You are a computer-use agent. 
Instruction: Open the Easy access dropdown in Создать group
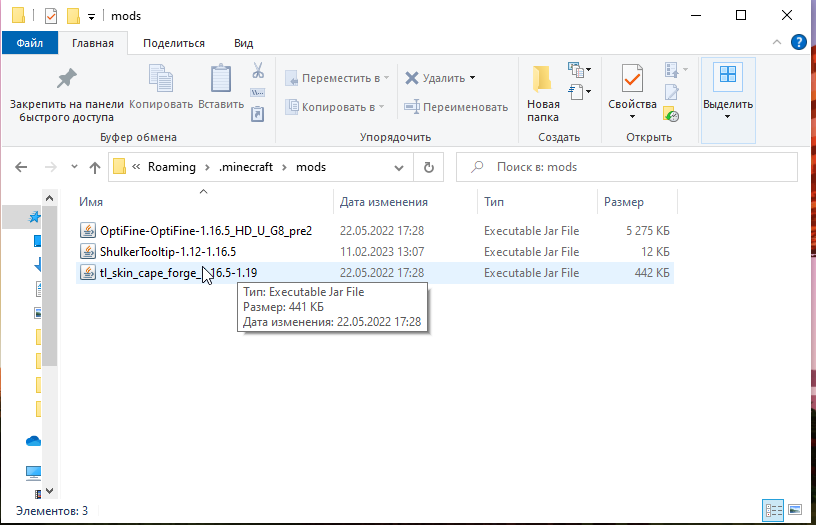pyautogui.click(x=580, y=92)
